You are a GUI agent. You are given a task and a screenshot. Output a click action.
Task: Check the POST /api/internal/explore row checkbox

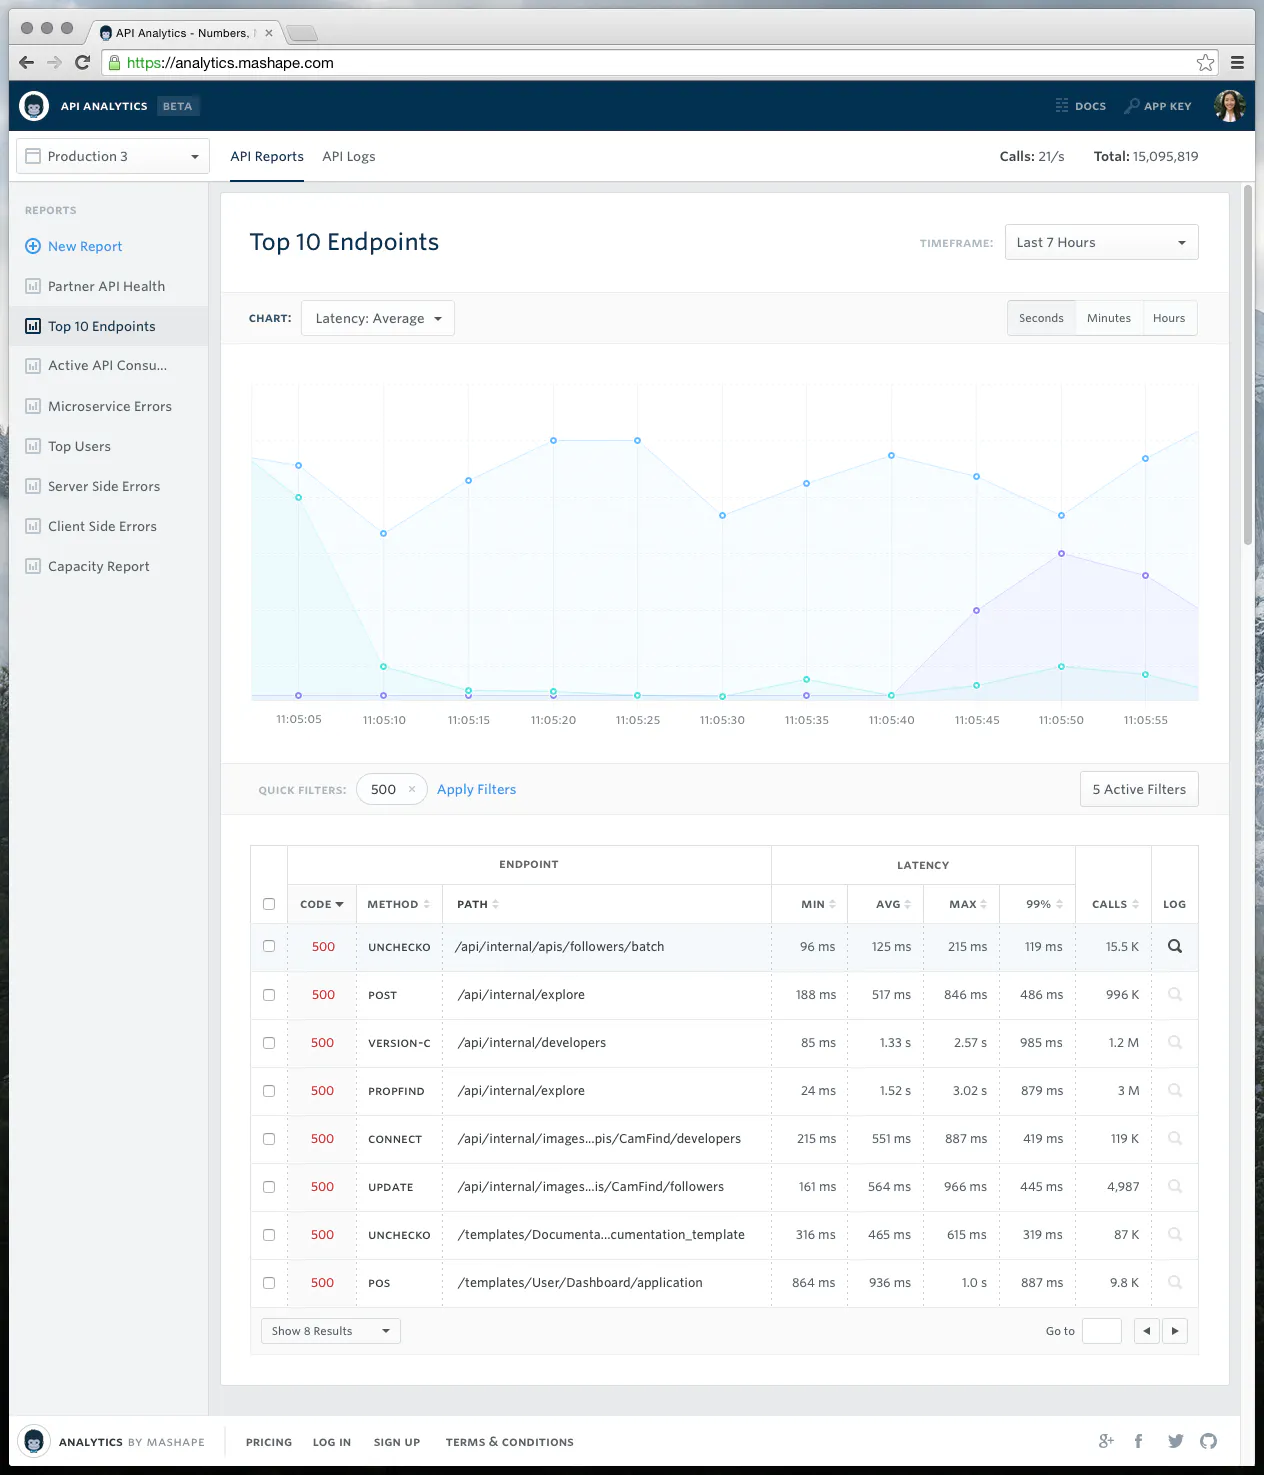269,995
